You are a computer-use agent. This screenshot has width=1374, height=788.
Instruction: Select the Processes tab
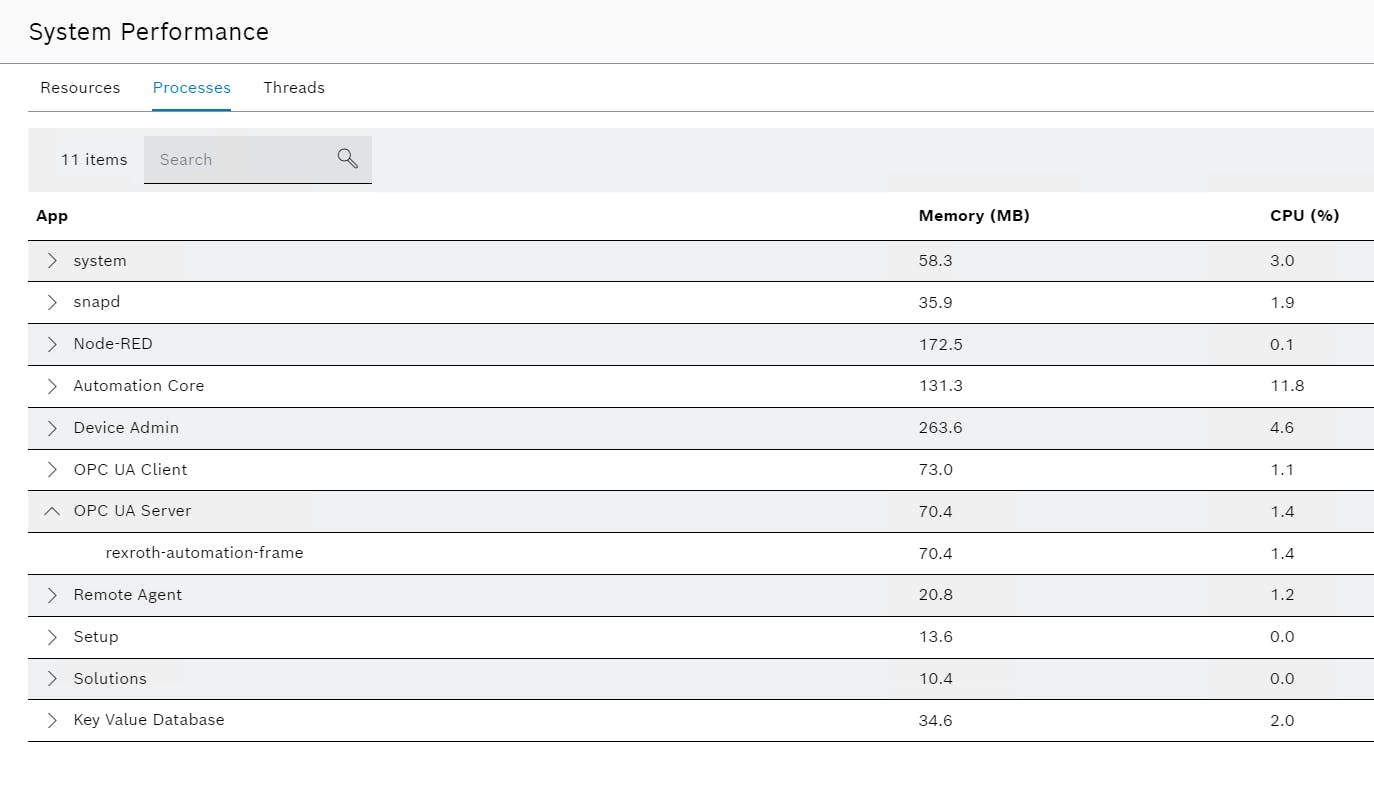point(191,88)
